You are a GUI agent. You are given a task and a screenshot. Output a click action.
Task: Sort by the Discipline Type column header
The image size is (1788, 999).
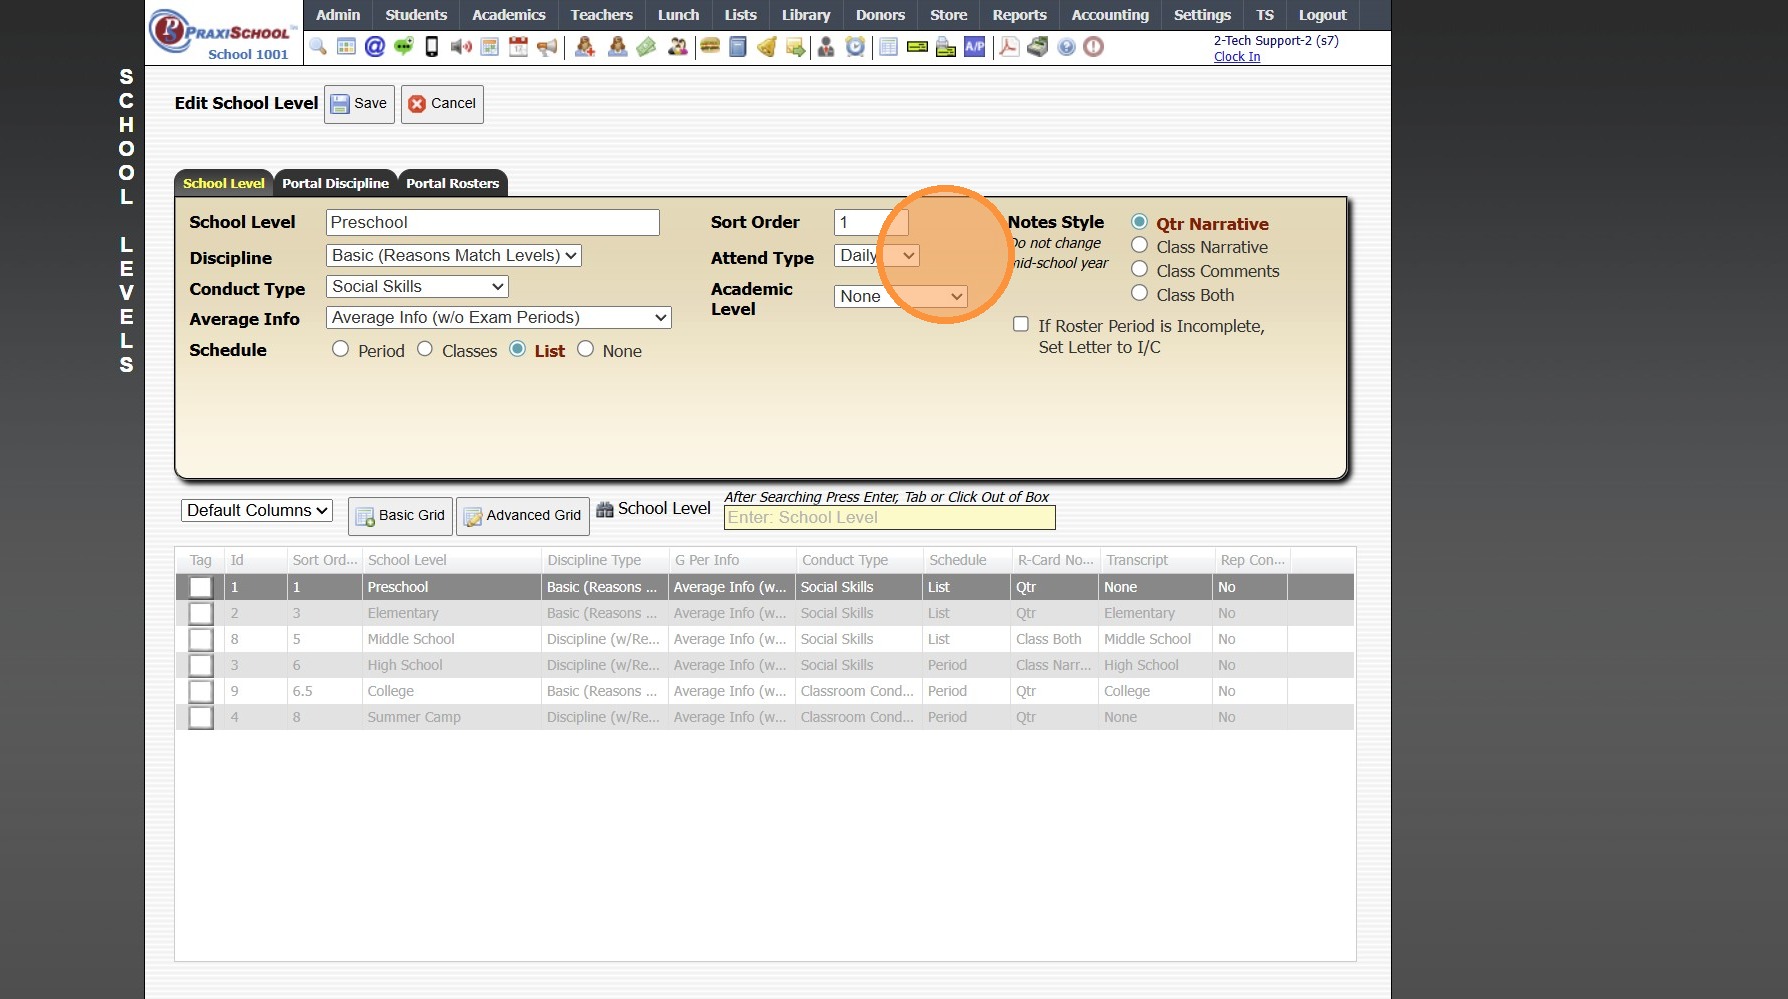[x=604, y=560]
